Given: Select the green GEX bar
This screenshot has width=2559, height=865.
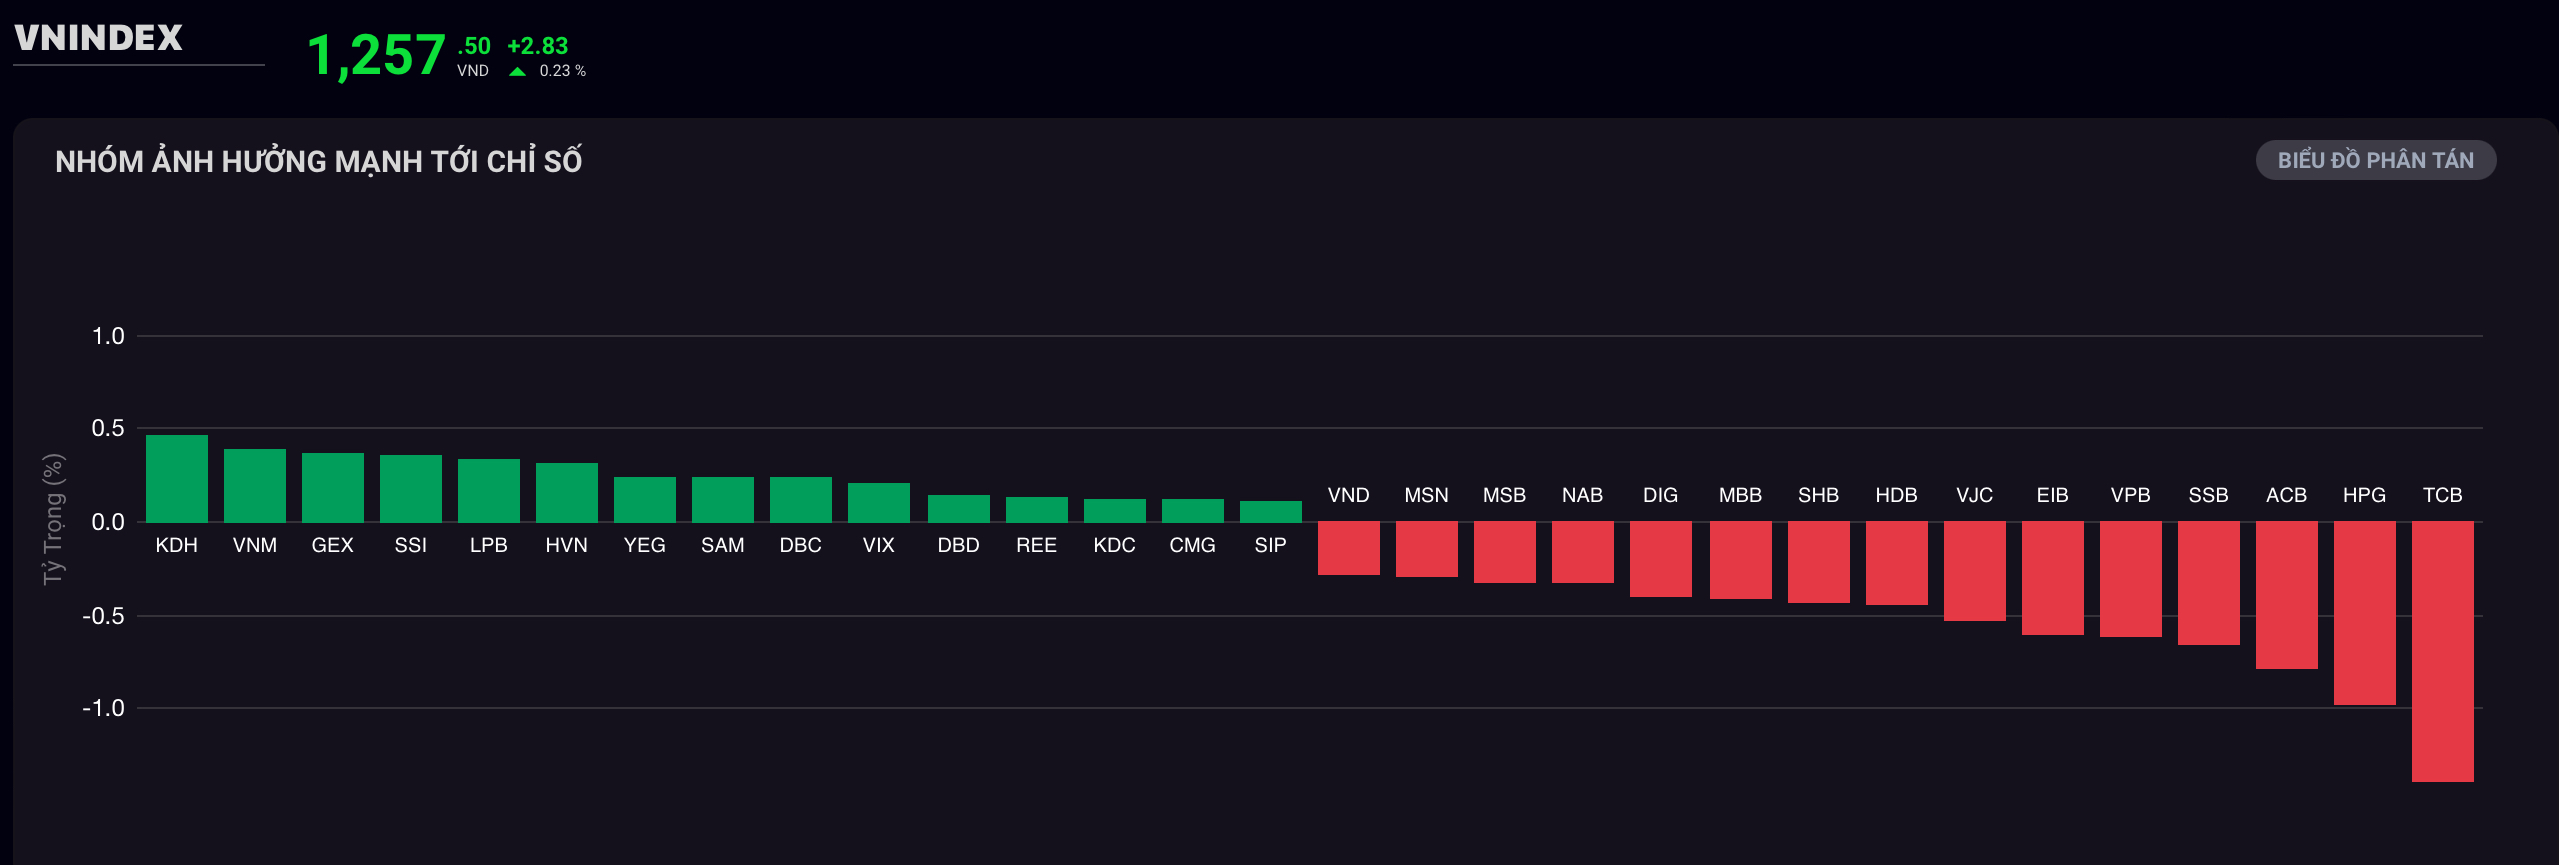Looking at the screenshot, I should pyautogui.click(x=333, y=487).
